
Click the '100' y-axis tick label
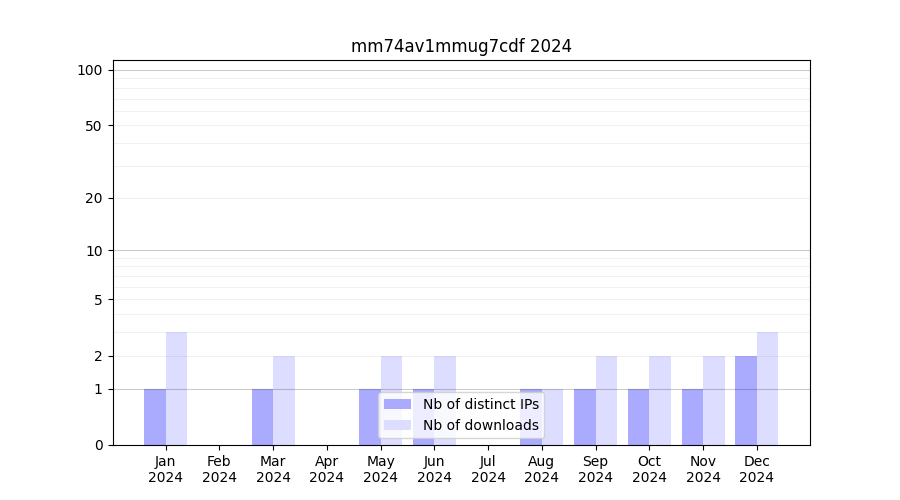90,70
